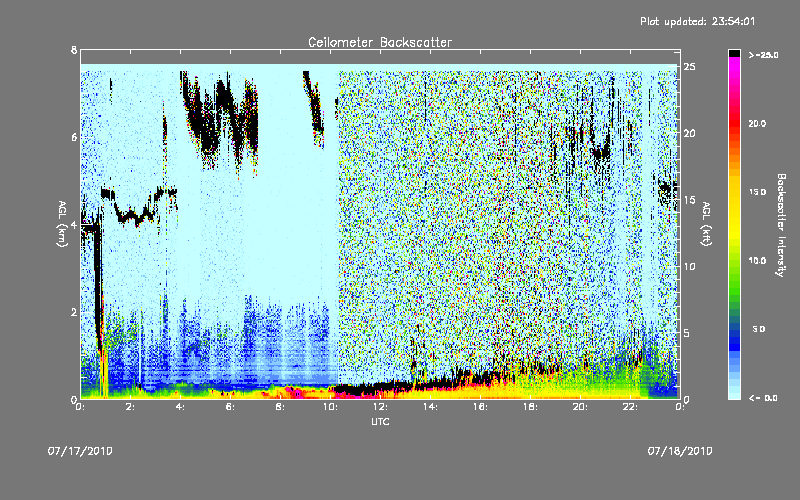Click the '8:' hour tick on UTC axis
Screen dimensions: 800x500
pos(281,407)
